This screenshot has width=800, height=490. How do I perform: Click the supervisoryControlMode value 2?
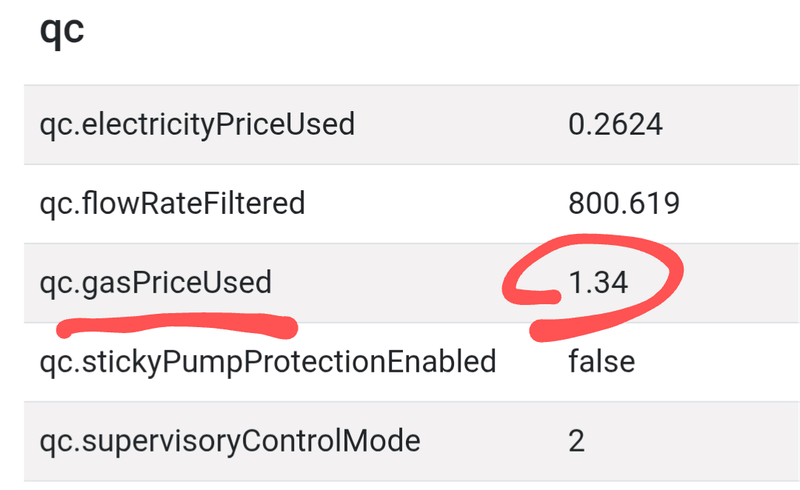point(576,440)
